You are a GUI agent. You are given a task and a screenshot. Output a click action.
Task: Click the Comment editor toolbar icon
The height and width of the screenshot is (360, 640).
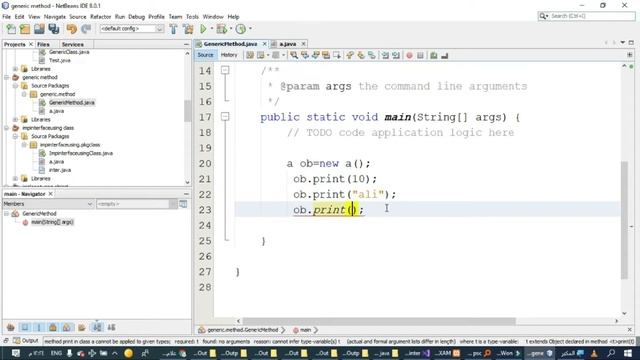point(433,55)
